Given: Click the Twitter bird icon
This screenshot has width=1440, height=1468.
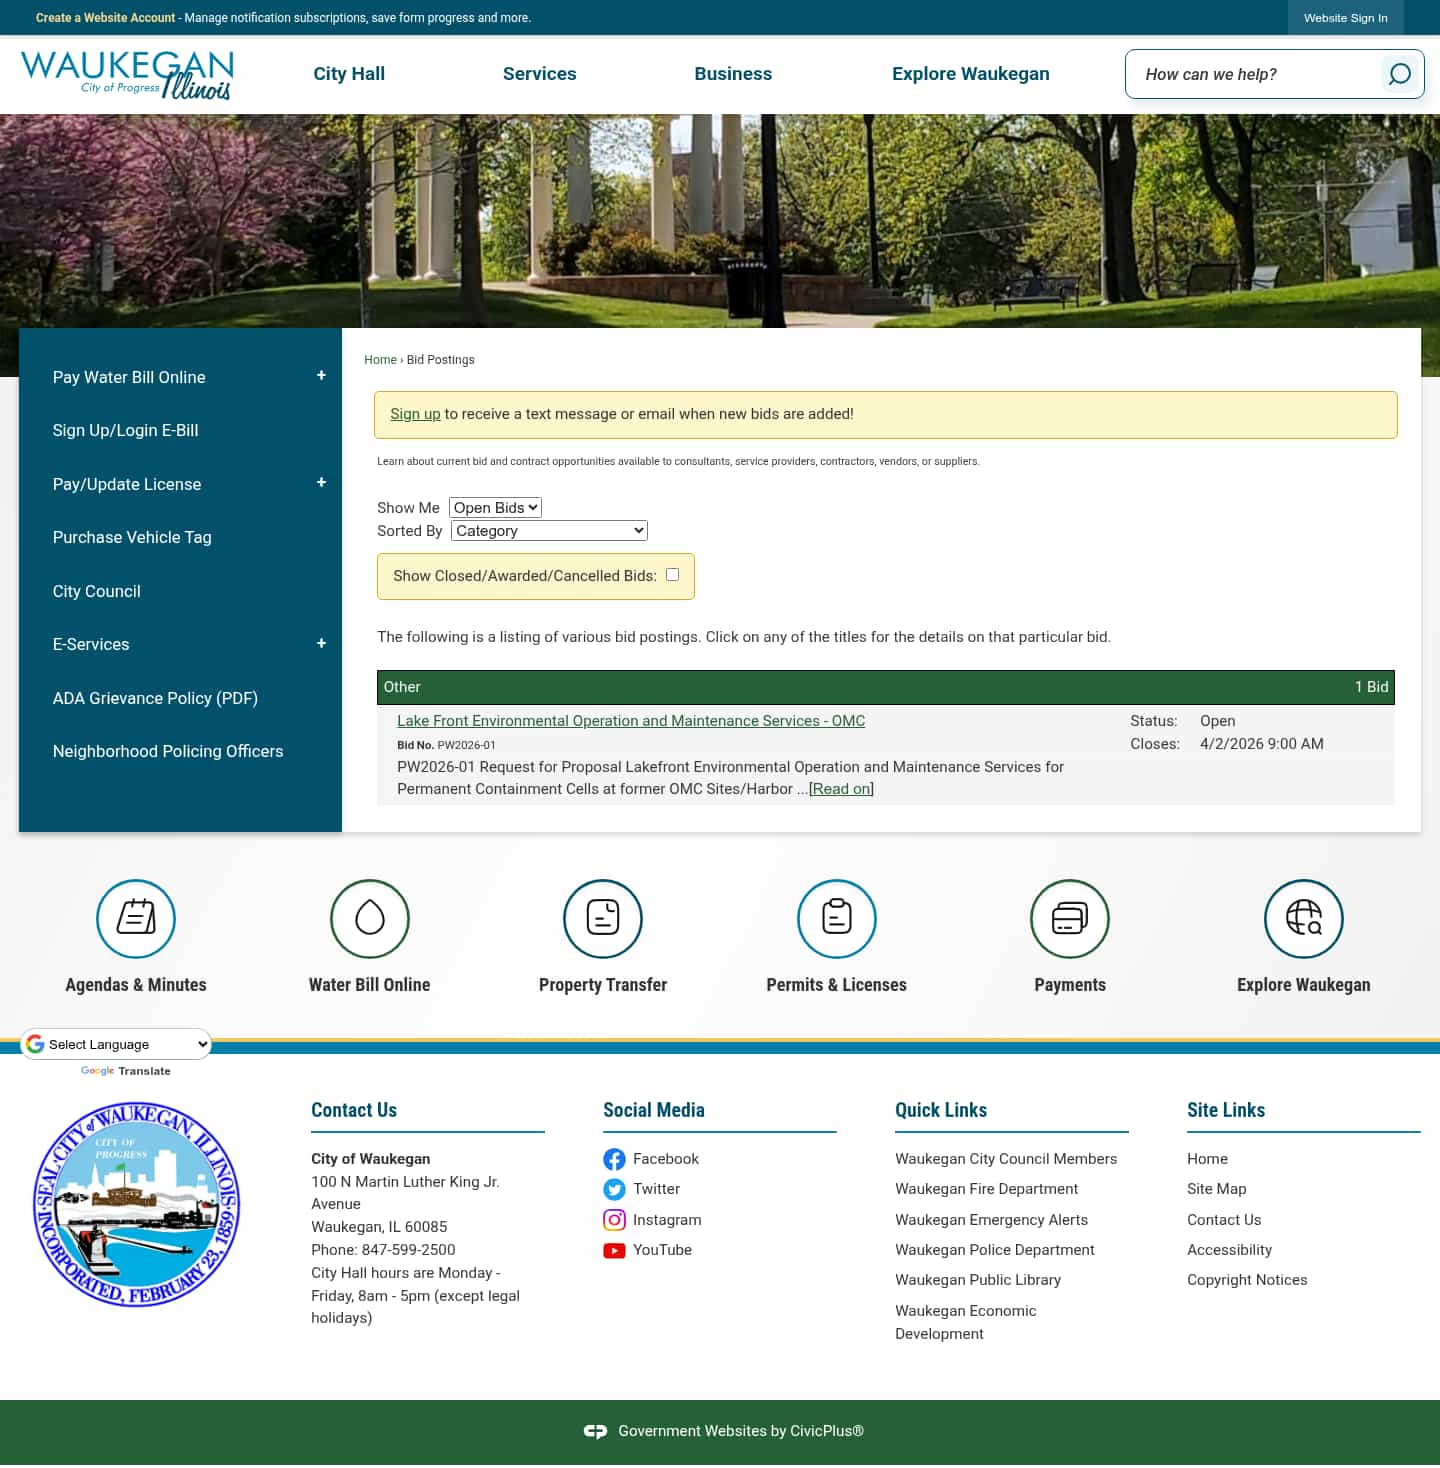Looking at the screenshot, I should 615,1190.
